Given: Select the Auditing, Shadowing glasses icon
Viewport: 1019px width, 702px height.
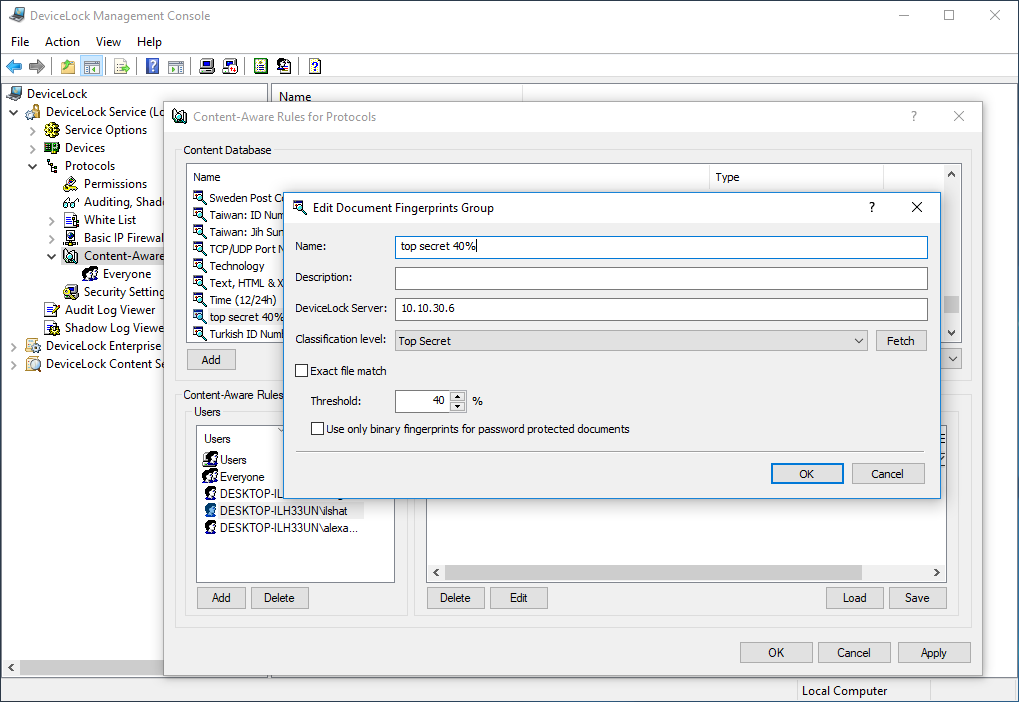Looking at the screenshot, I should pos(71,202).
